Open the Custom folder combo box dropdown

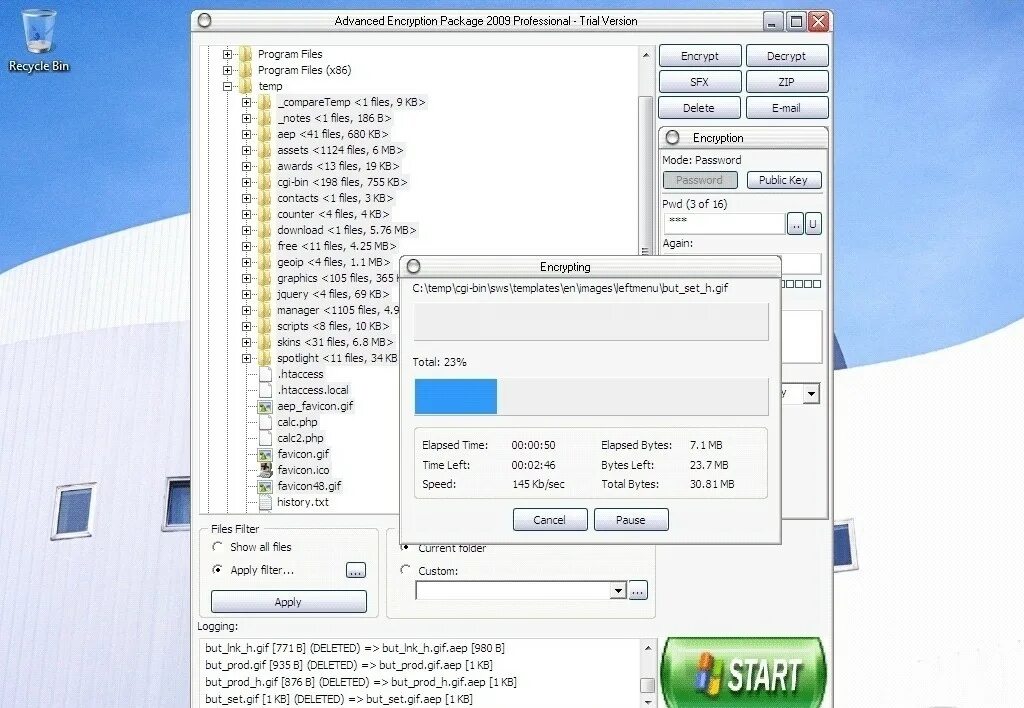[618, 590]
